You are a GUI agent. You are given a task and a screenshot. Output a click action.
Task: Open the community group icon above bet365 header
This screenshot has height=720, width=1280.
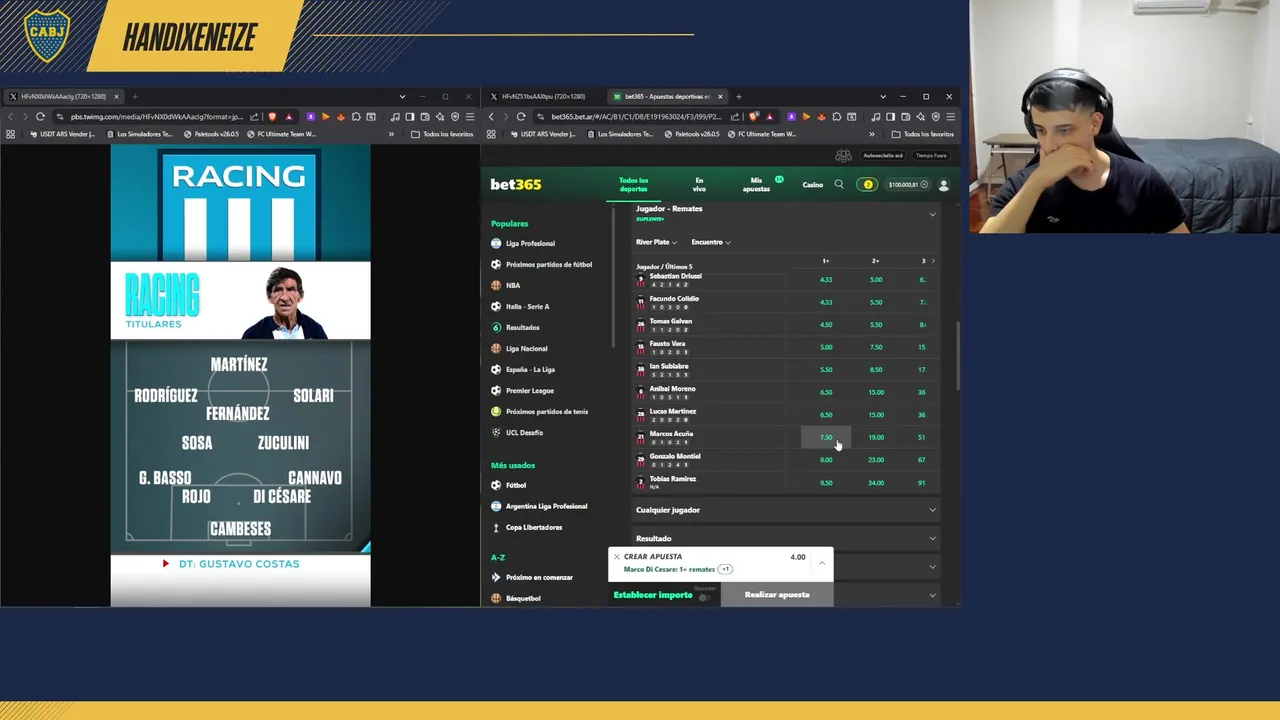843,155
